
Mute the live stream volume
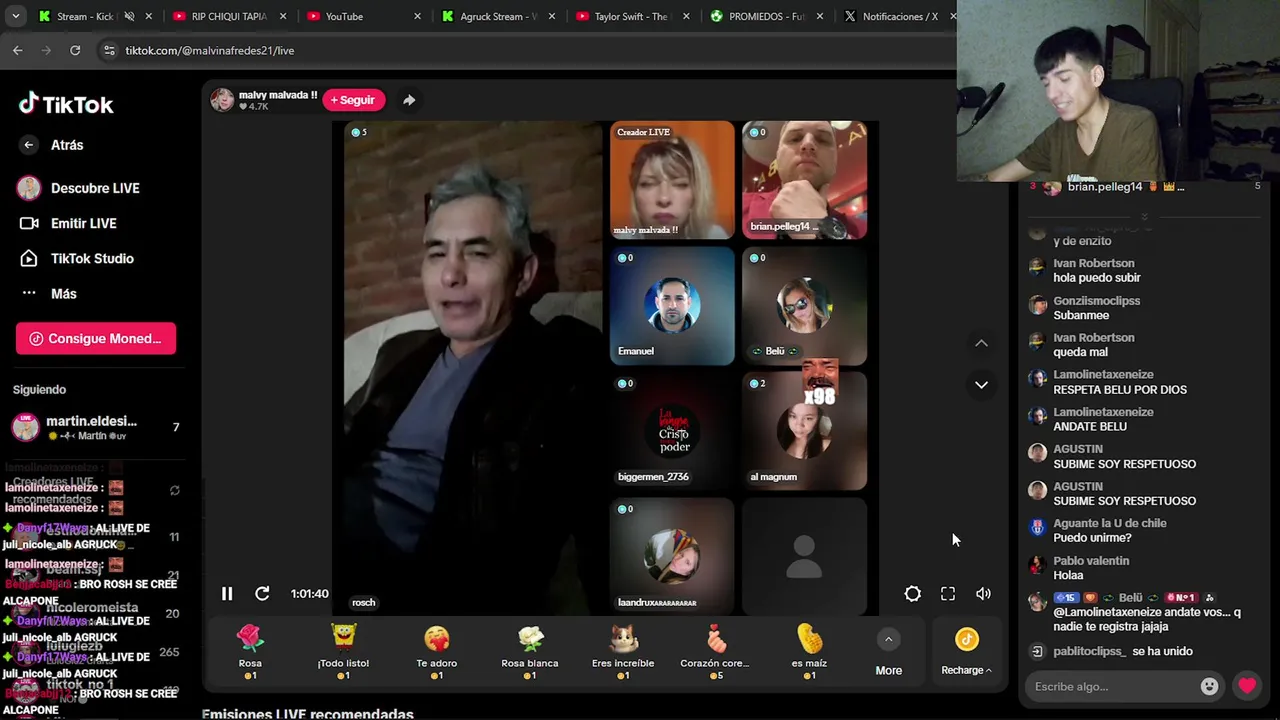tap(984, 594)
